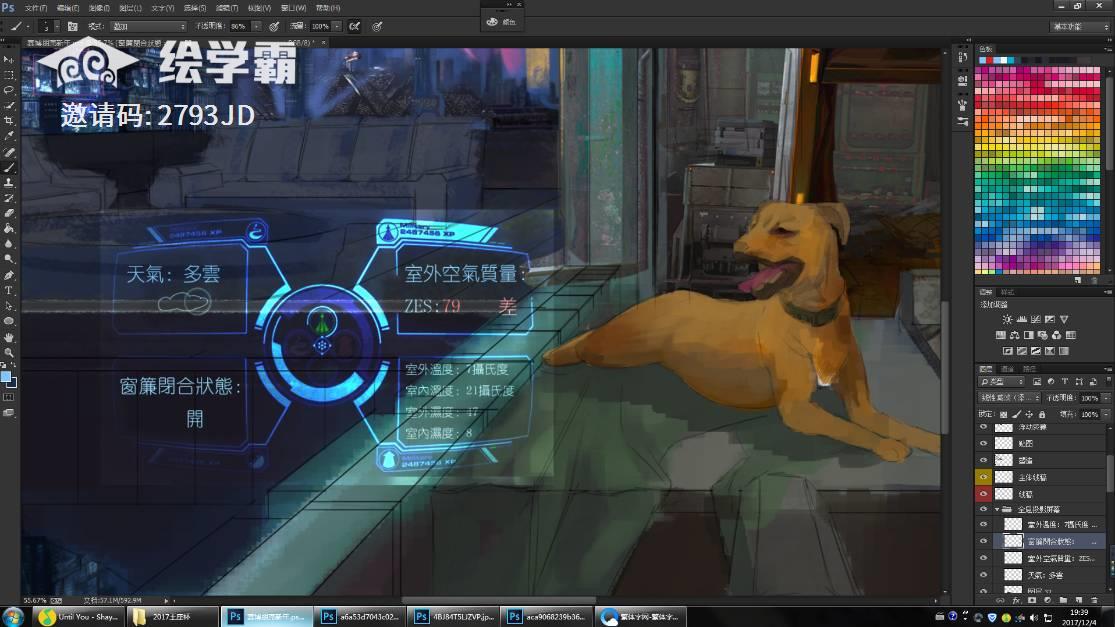Collapse the layer group folder triangle
The width and height of the screenshot is (1115, 627).
point(997,510)
